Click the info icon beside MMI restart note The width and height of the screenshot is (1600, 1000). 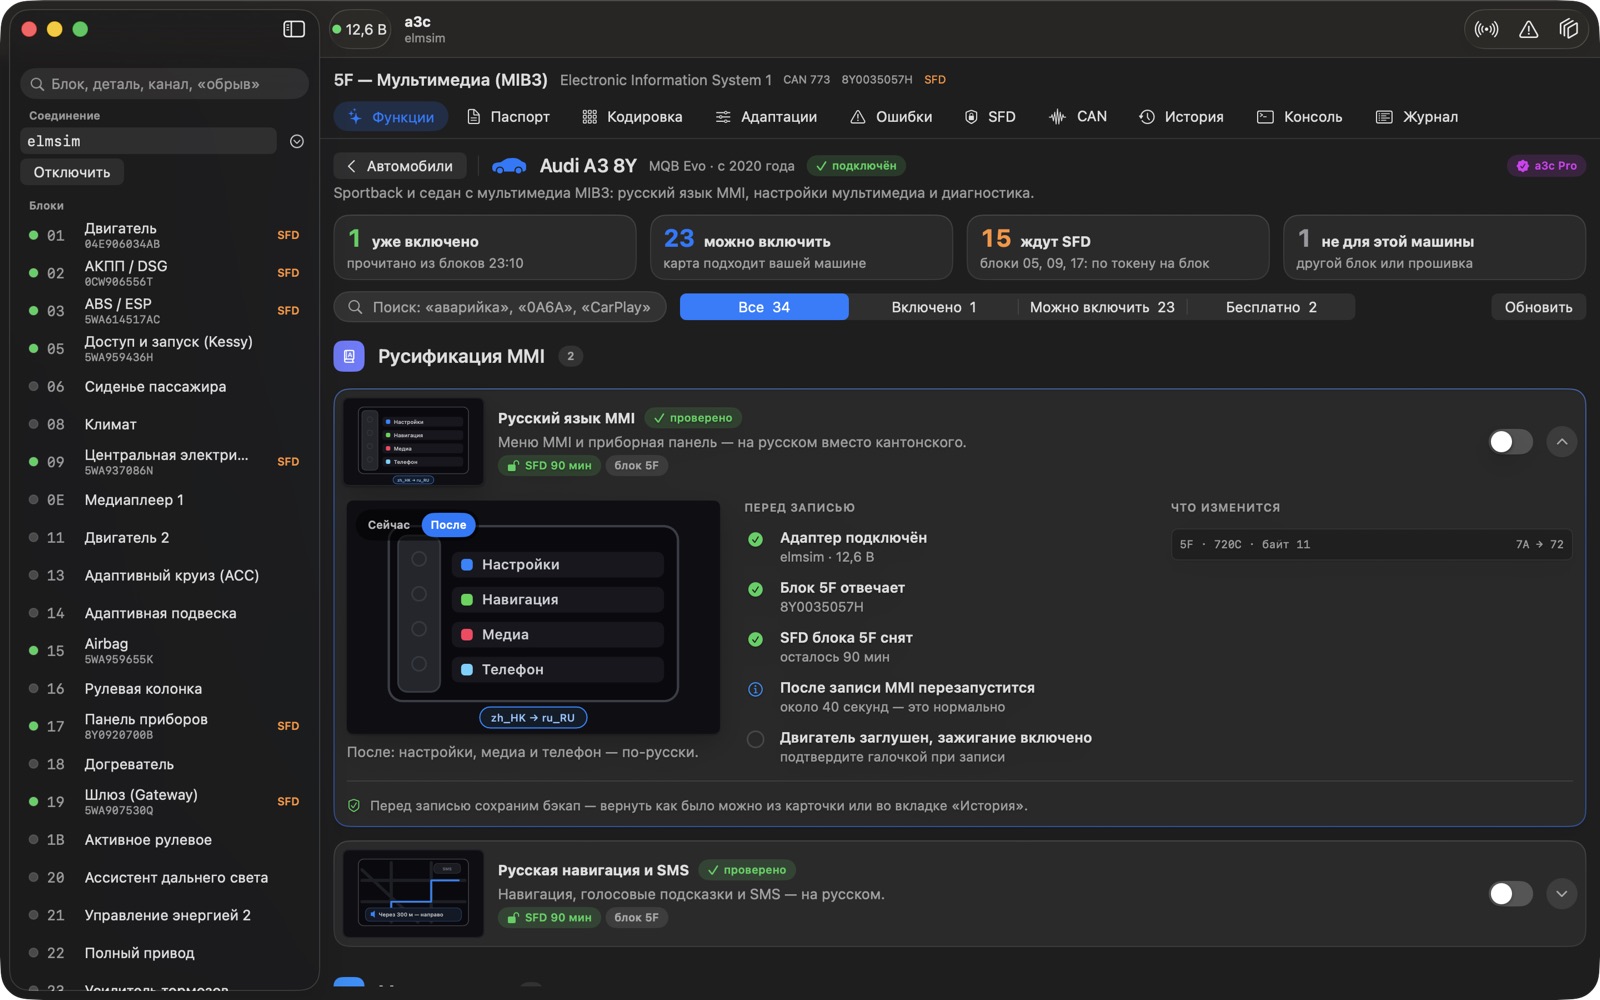click(x=756, y=689)
